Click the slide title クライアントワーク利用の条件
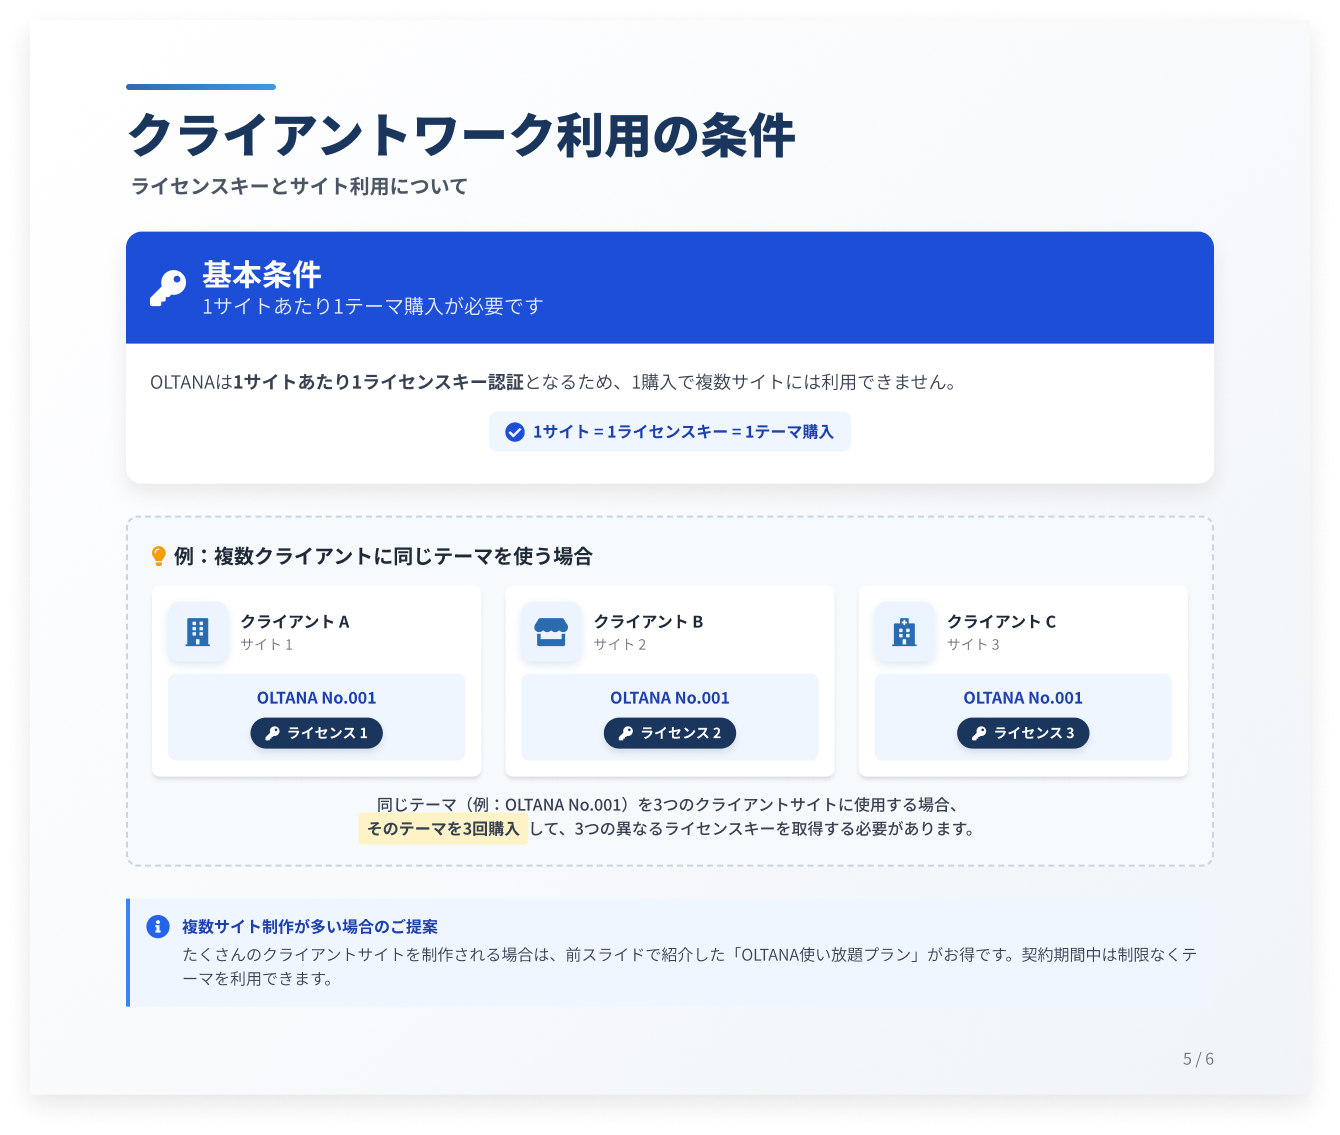The image size is (1340, 1135). click(x=462, y=135)
